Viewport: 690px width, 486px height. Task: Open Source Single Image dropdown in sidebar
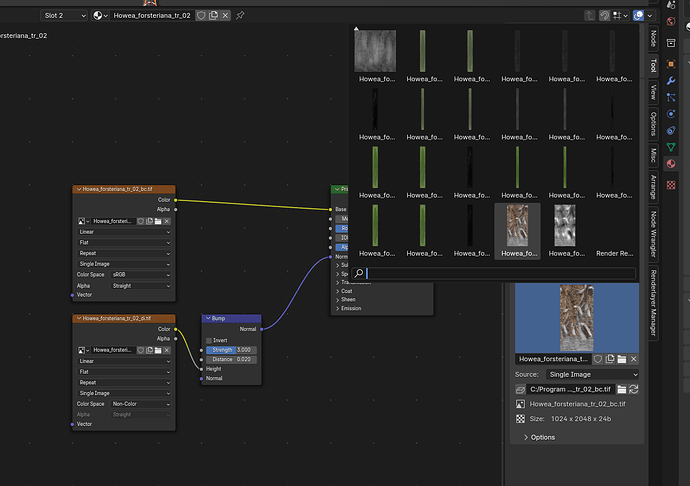[592, 375]
